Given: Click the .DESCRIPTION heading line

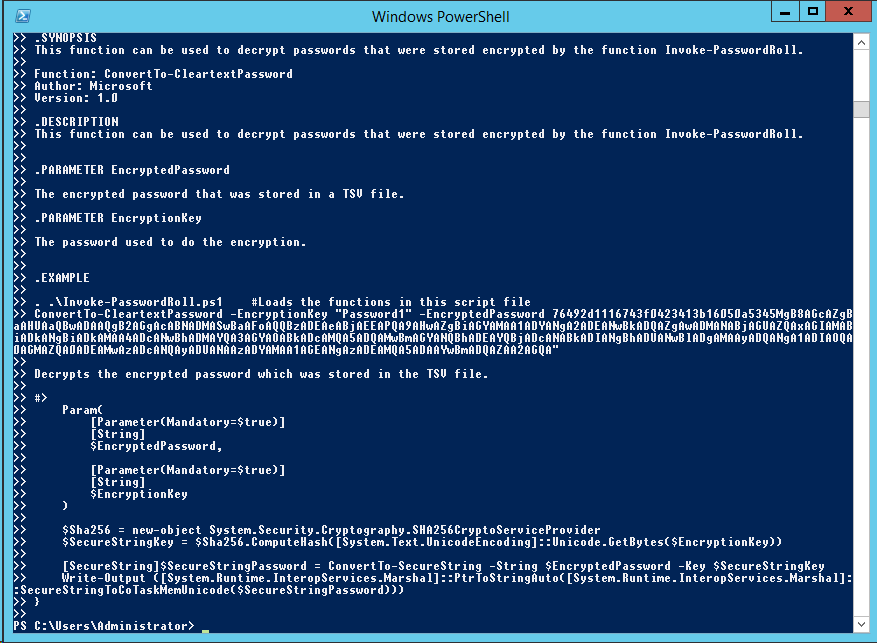Looking at the screenshot, I should [76, 122].
